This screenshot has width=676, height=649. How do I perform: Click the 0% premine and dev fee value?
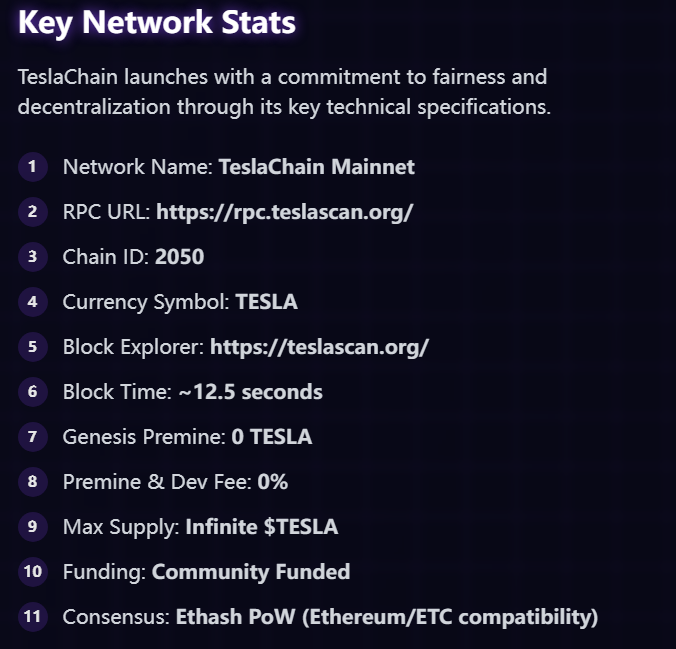pos(272,482)
